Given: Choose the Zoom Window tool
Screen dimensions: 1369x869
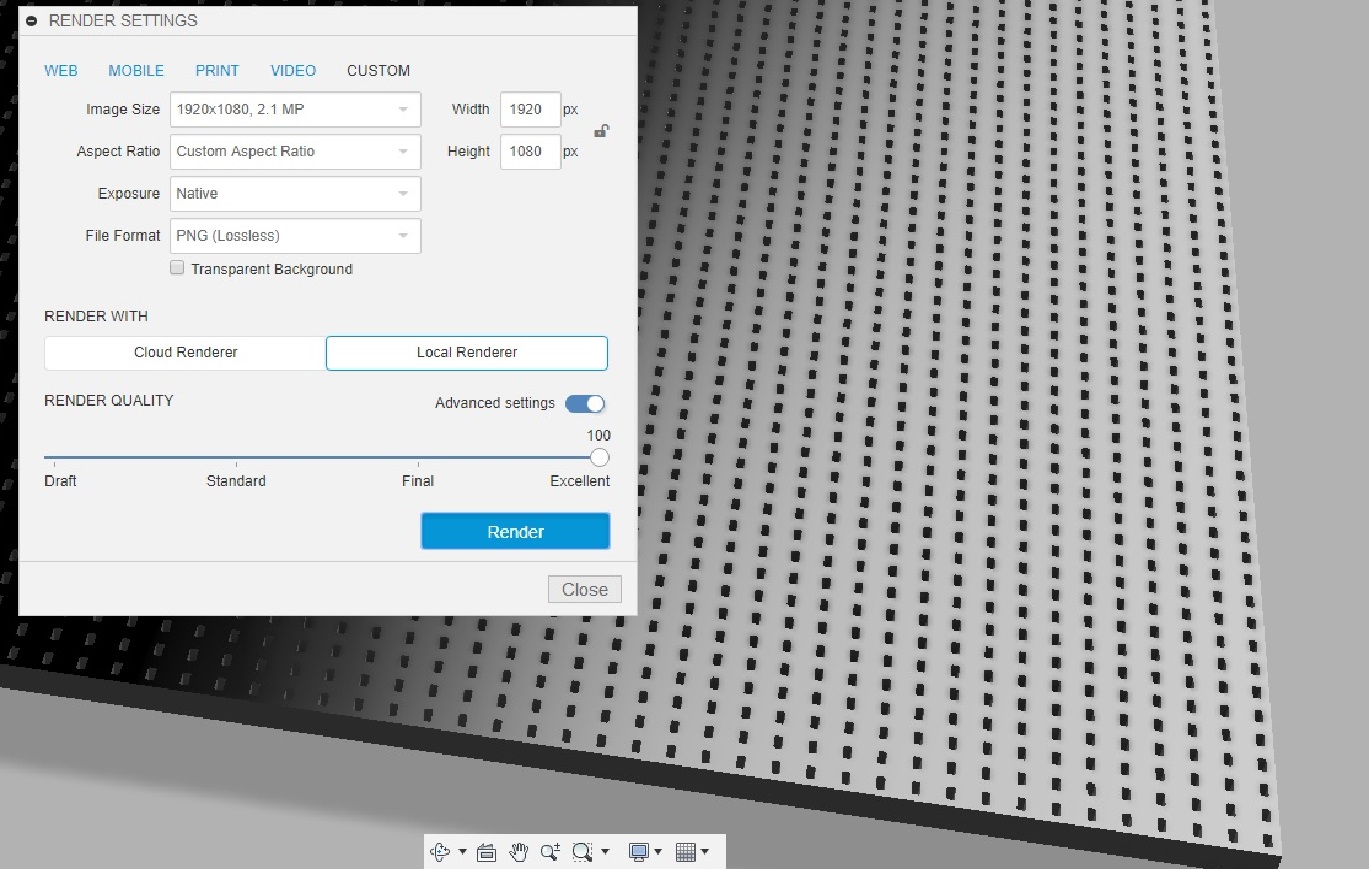Looking at the screenshot, I should click(583, 852).
